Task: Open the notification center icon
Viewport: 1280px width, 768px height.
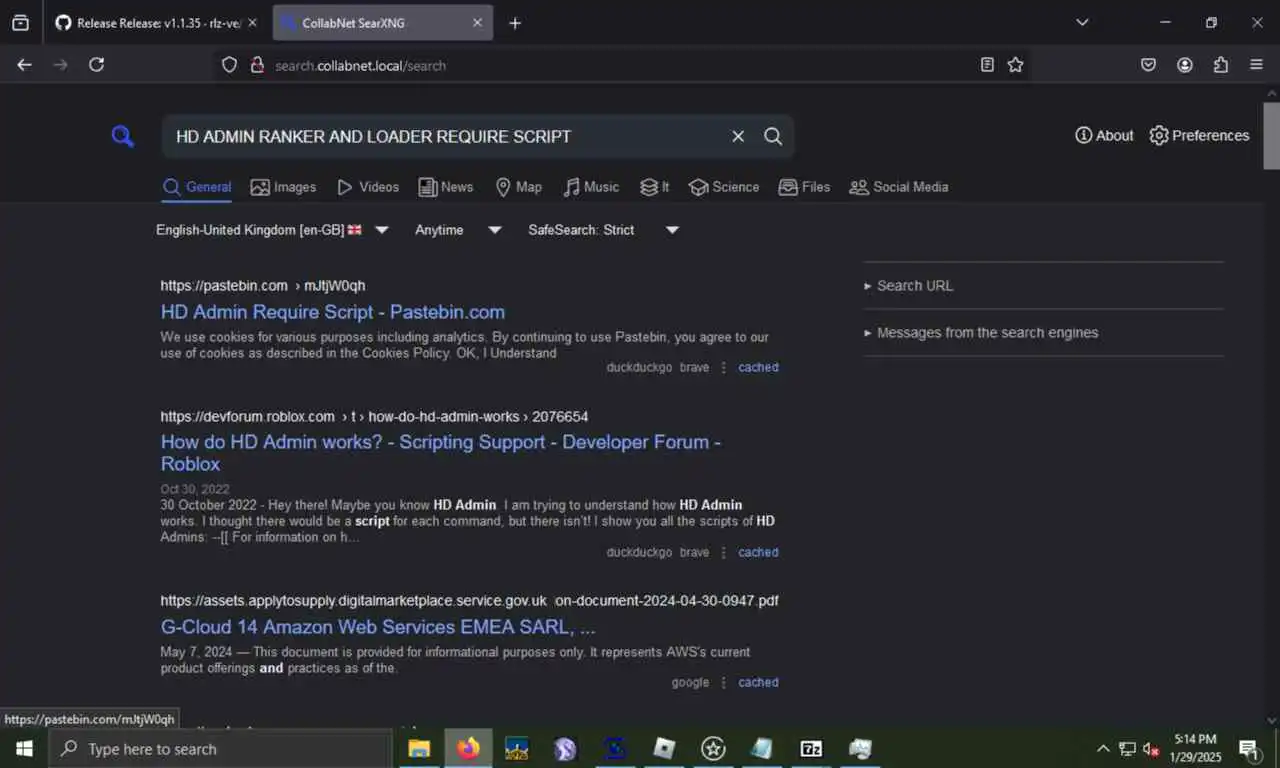Action: click(1249, 749)
